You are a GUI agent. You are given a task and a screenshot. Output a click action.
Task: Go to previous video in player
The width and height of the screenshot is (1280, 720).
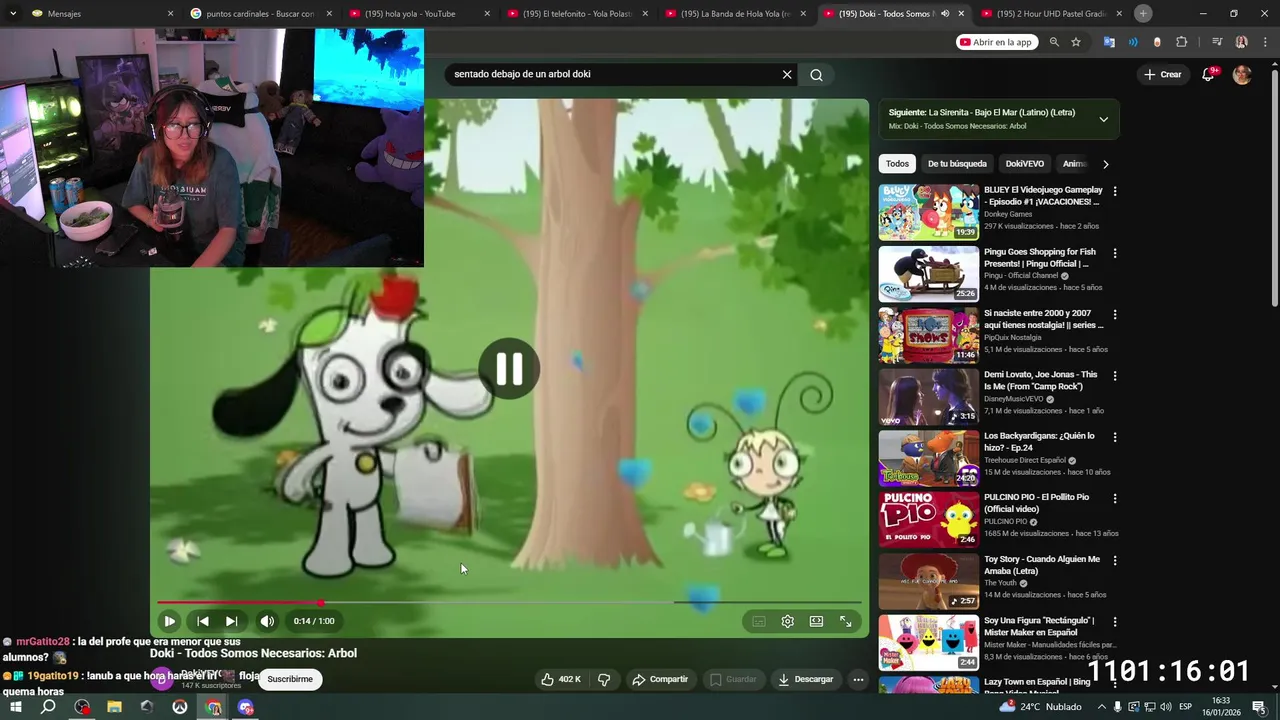coord(203,621)
